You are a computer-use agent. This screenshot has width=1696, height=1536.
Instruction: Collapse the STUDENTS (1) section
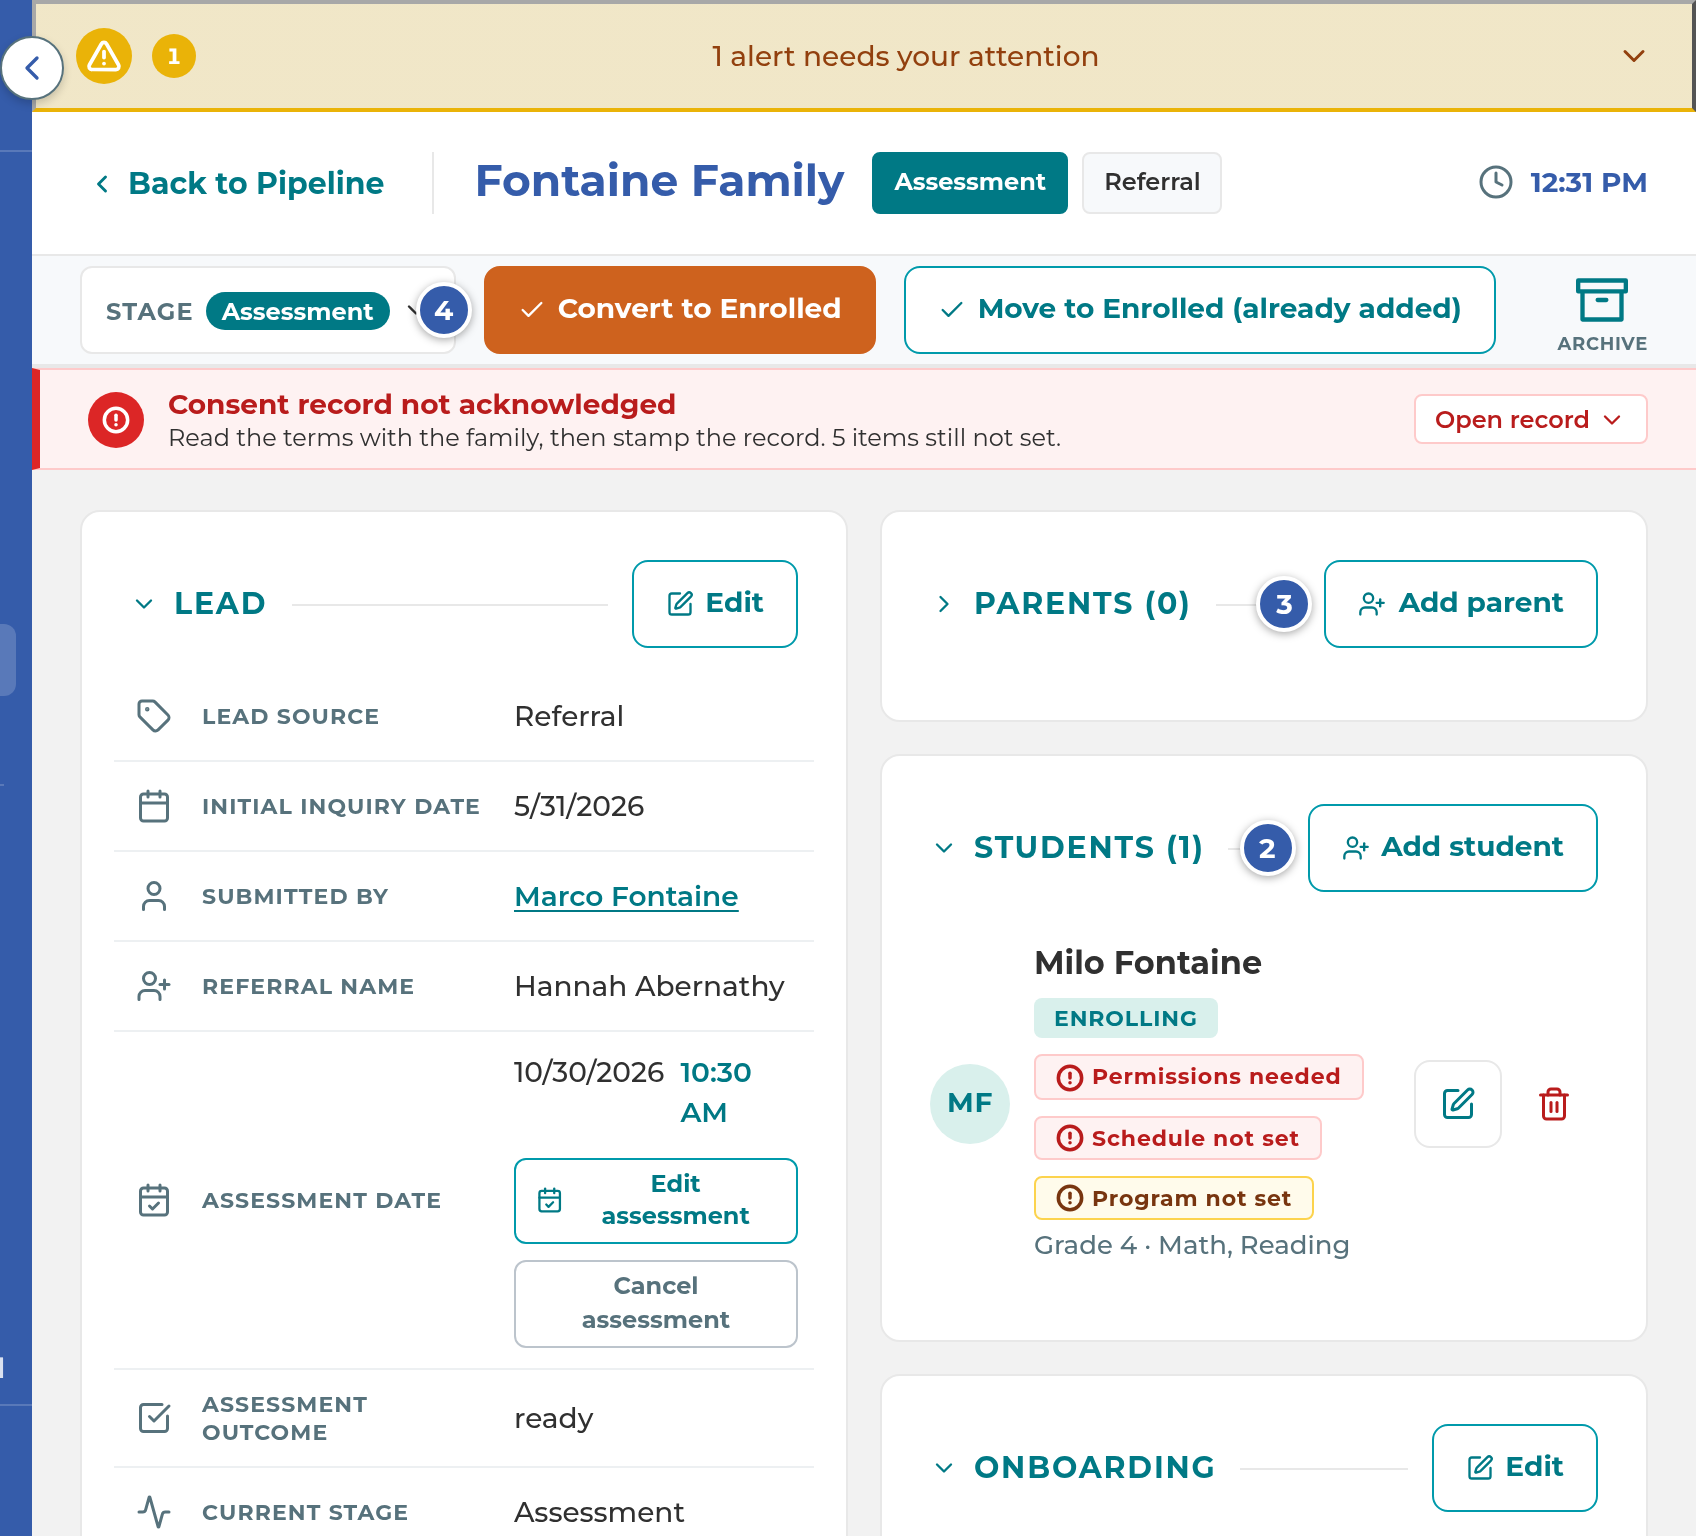(944, 848)
